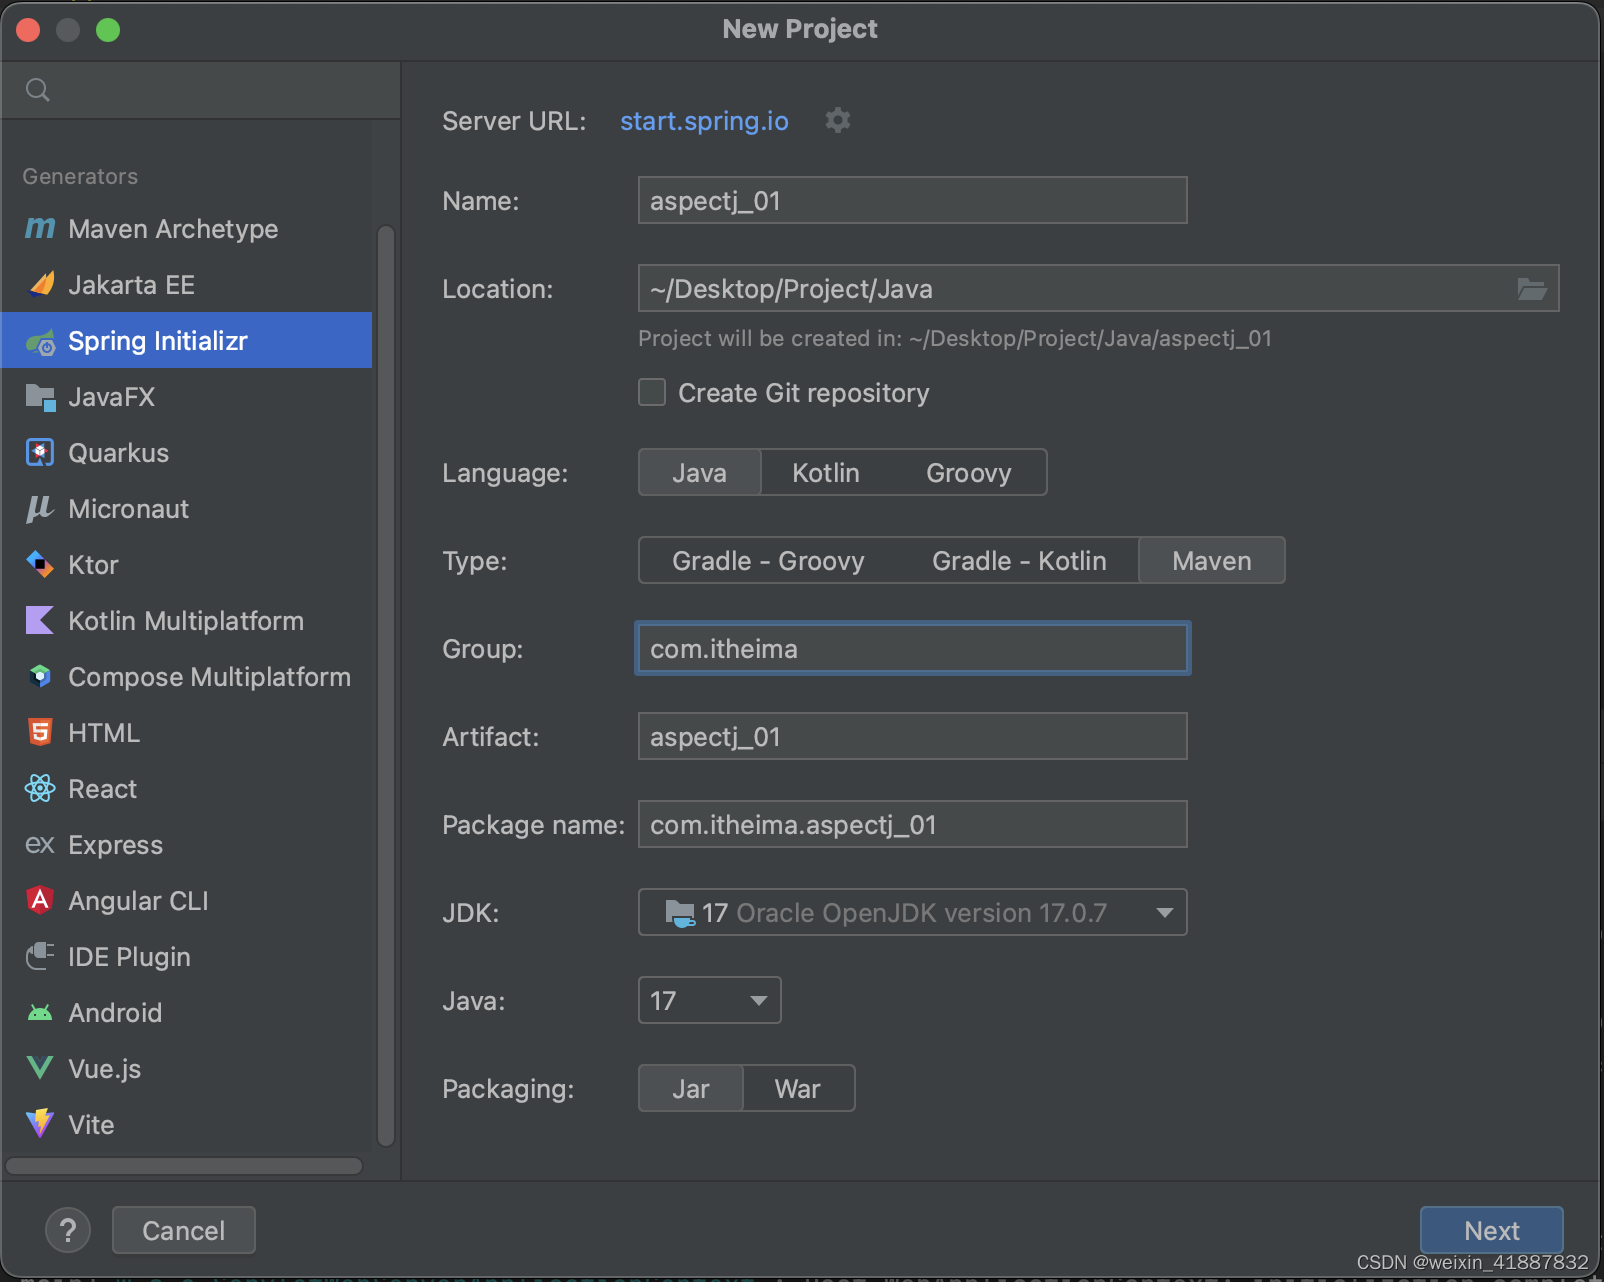The height and width of the screenshot is (1282, 1604).
Task: Click the IDE Plugin plug icon
Action: [x=40, y=957]
